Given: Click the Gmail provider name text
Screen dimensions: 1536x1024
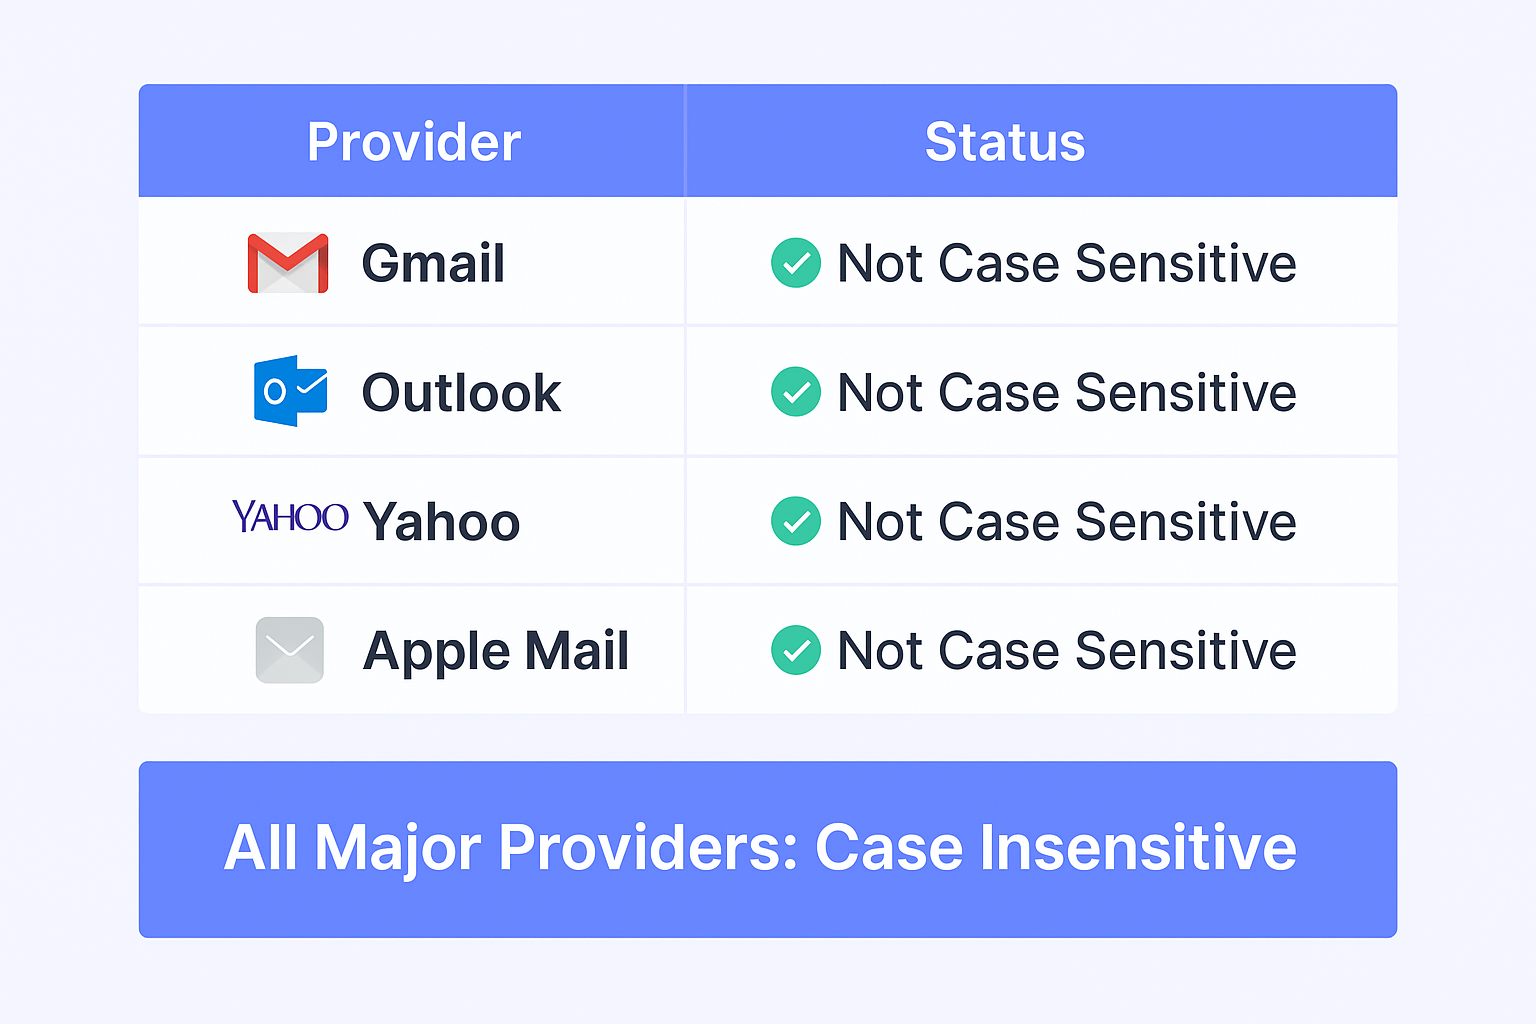Looking at the screenshot, I should point(433,263).
